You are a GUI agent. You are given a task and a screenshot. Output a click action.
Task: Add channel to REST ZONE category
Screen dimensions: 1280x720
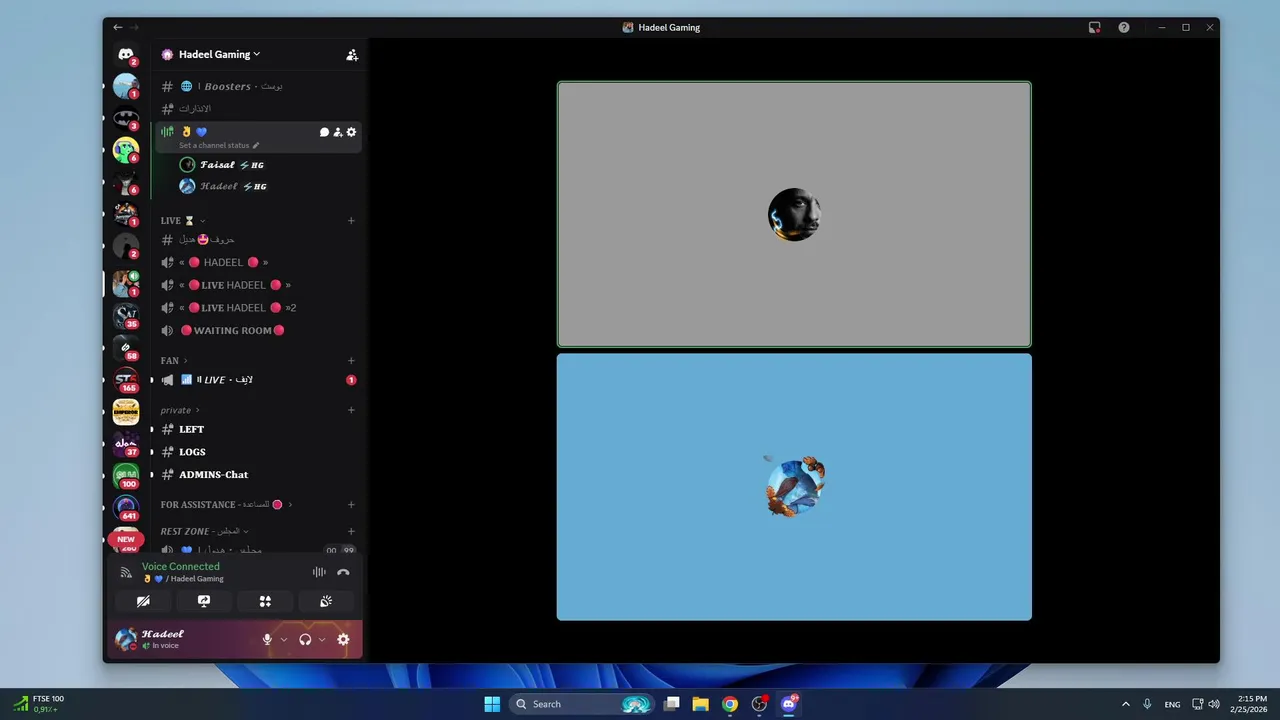pos(351,531)
